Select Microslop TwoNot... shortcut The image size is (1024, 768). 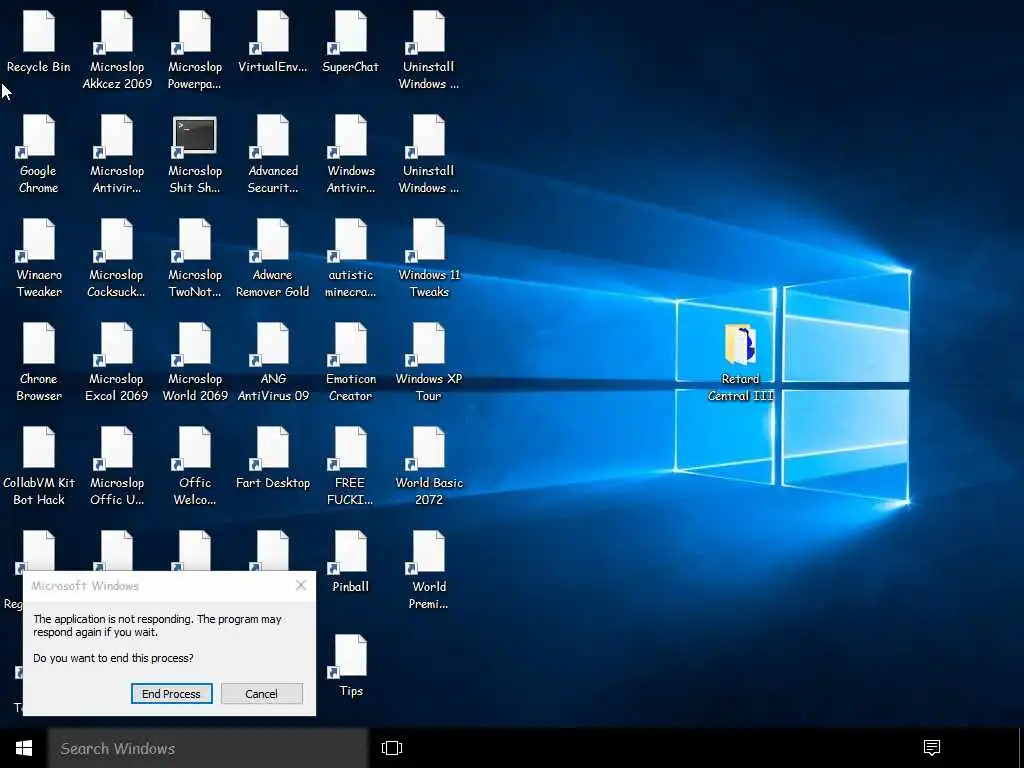[195, 258]
